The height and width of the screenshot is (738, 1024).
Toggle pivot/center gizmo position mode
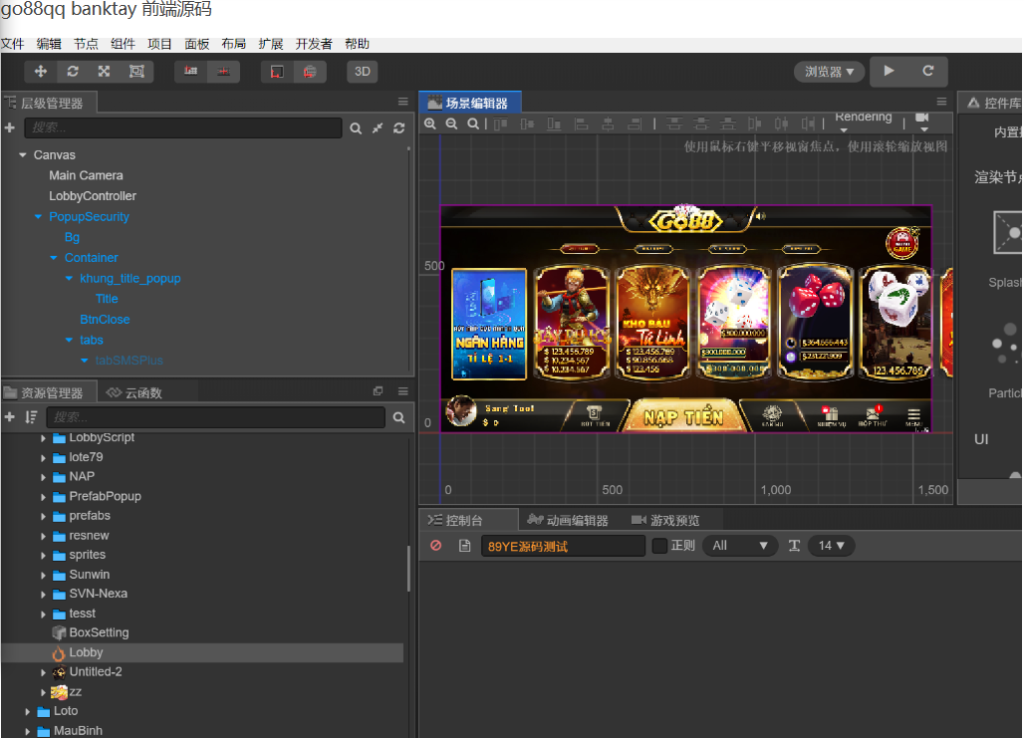pos(191,71)
